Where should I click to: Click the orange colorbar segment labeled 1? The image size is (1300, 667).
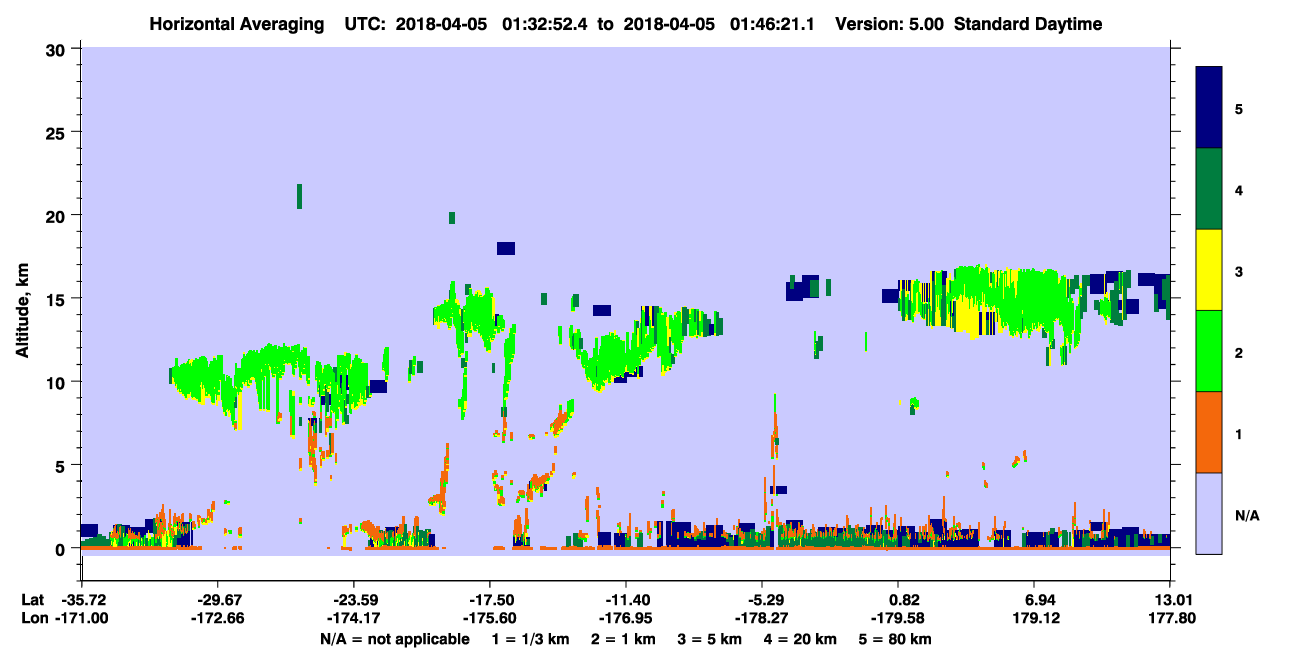coord(1209,432)
